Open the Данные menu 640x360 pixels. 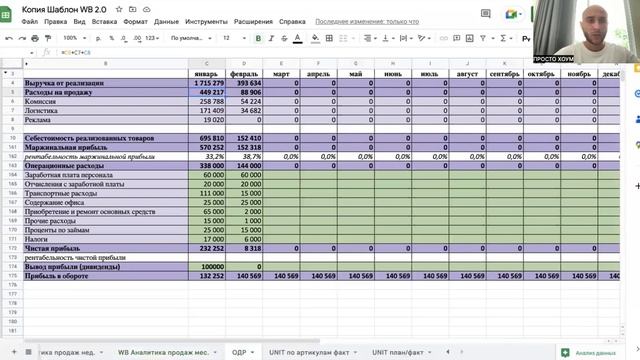click(x=166, y=22)
